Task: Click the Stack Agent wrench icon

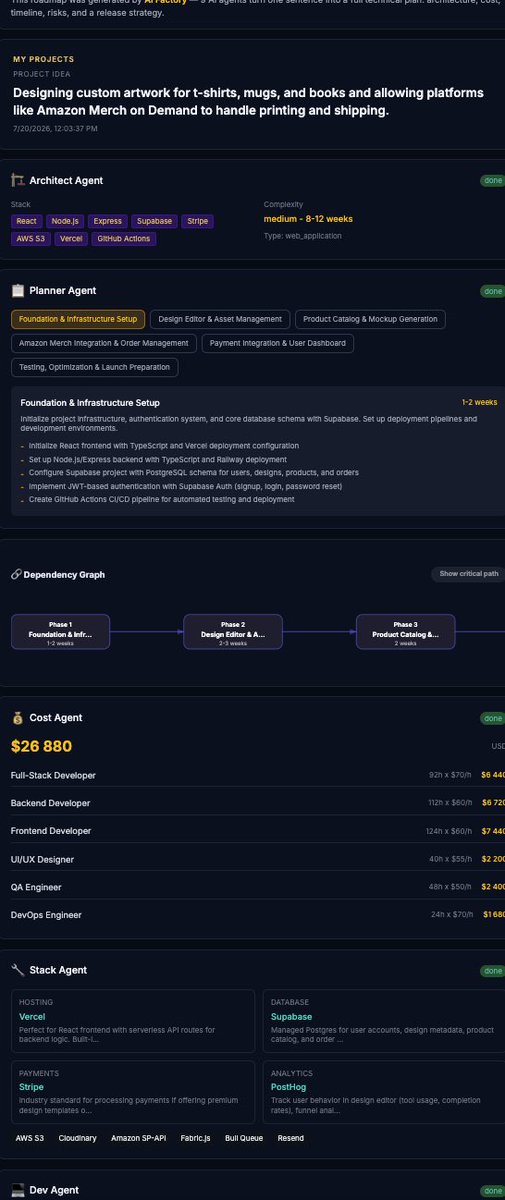Action: [x=17, y=970]
